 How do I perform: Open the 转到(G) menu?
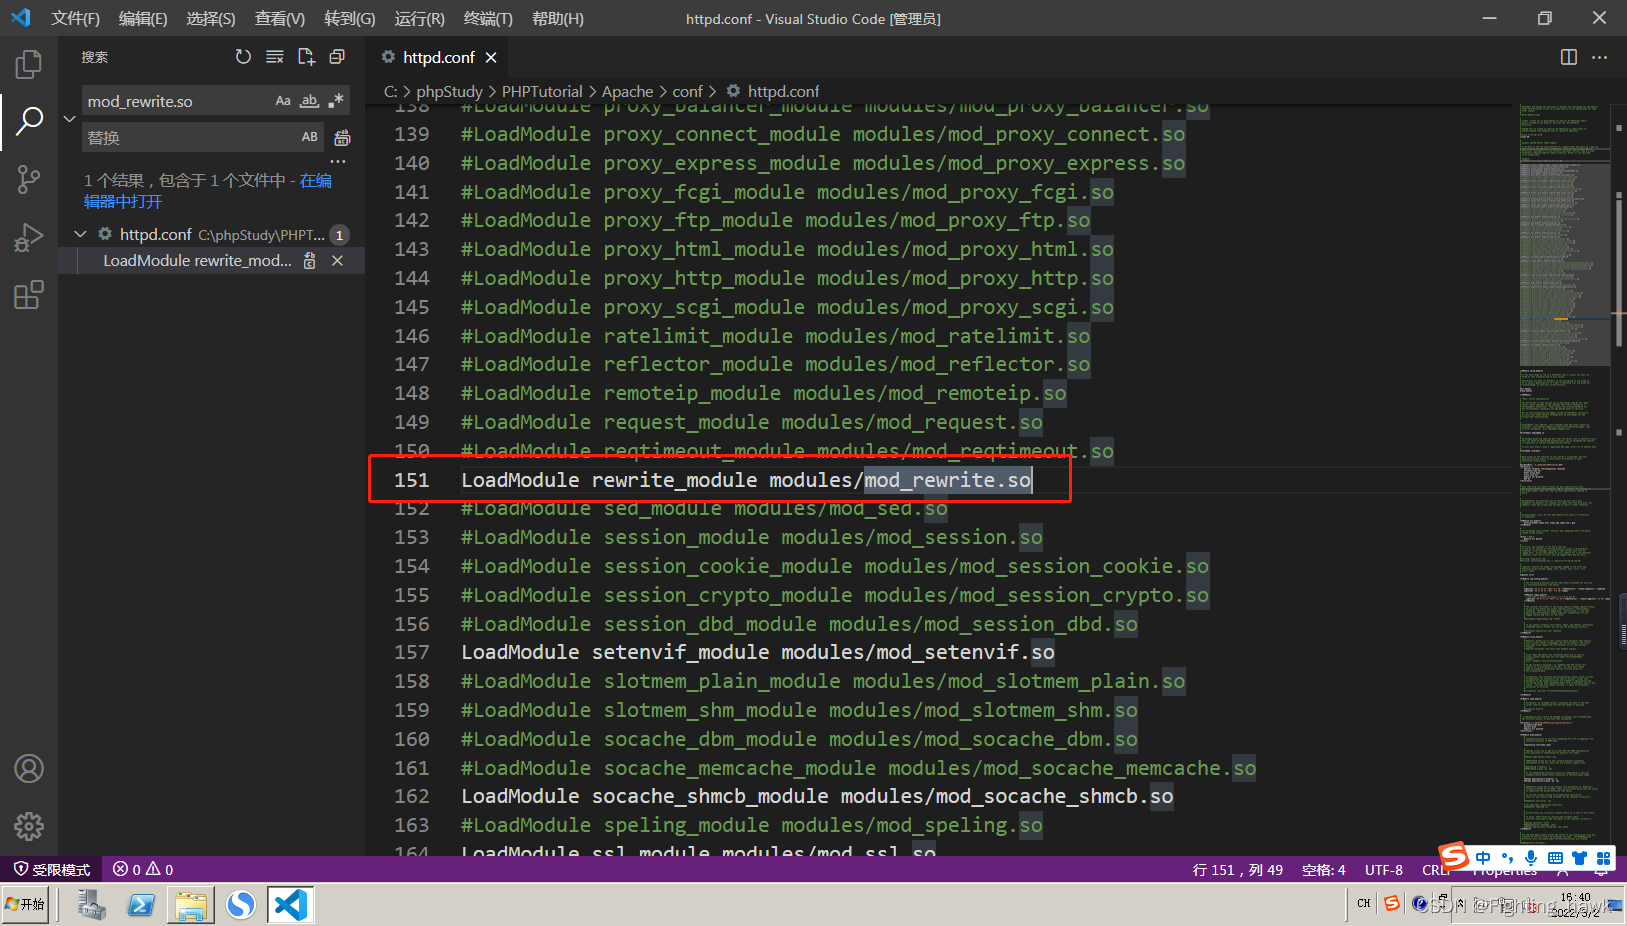[x=350, y=18]
